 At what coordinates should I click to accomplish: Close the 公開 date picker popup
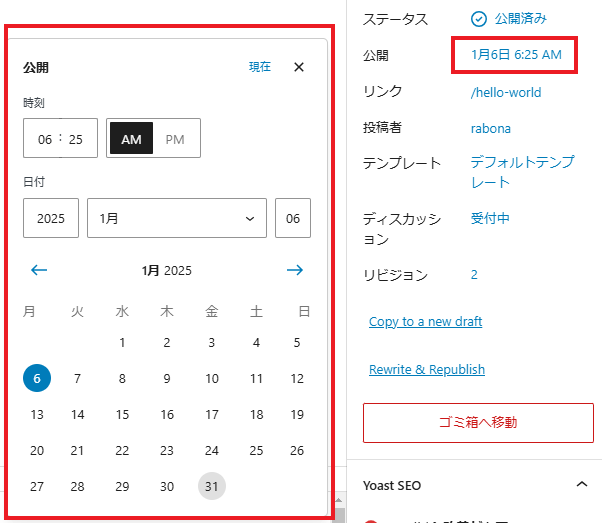point(298,67)
